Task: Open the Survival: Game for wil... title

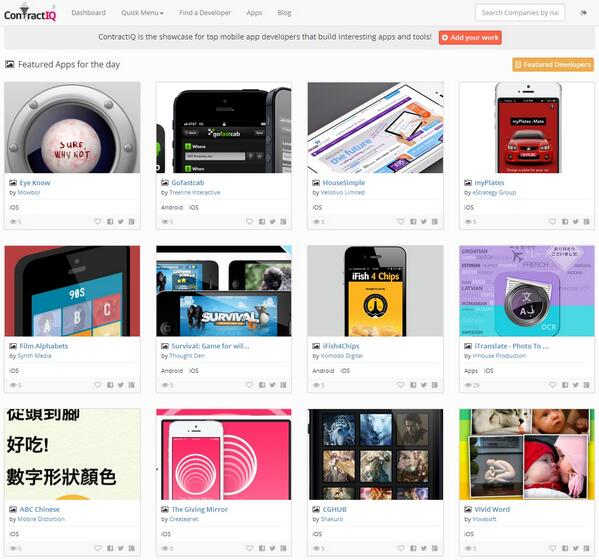Action: 210,346
